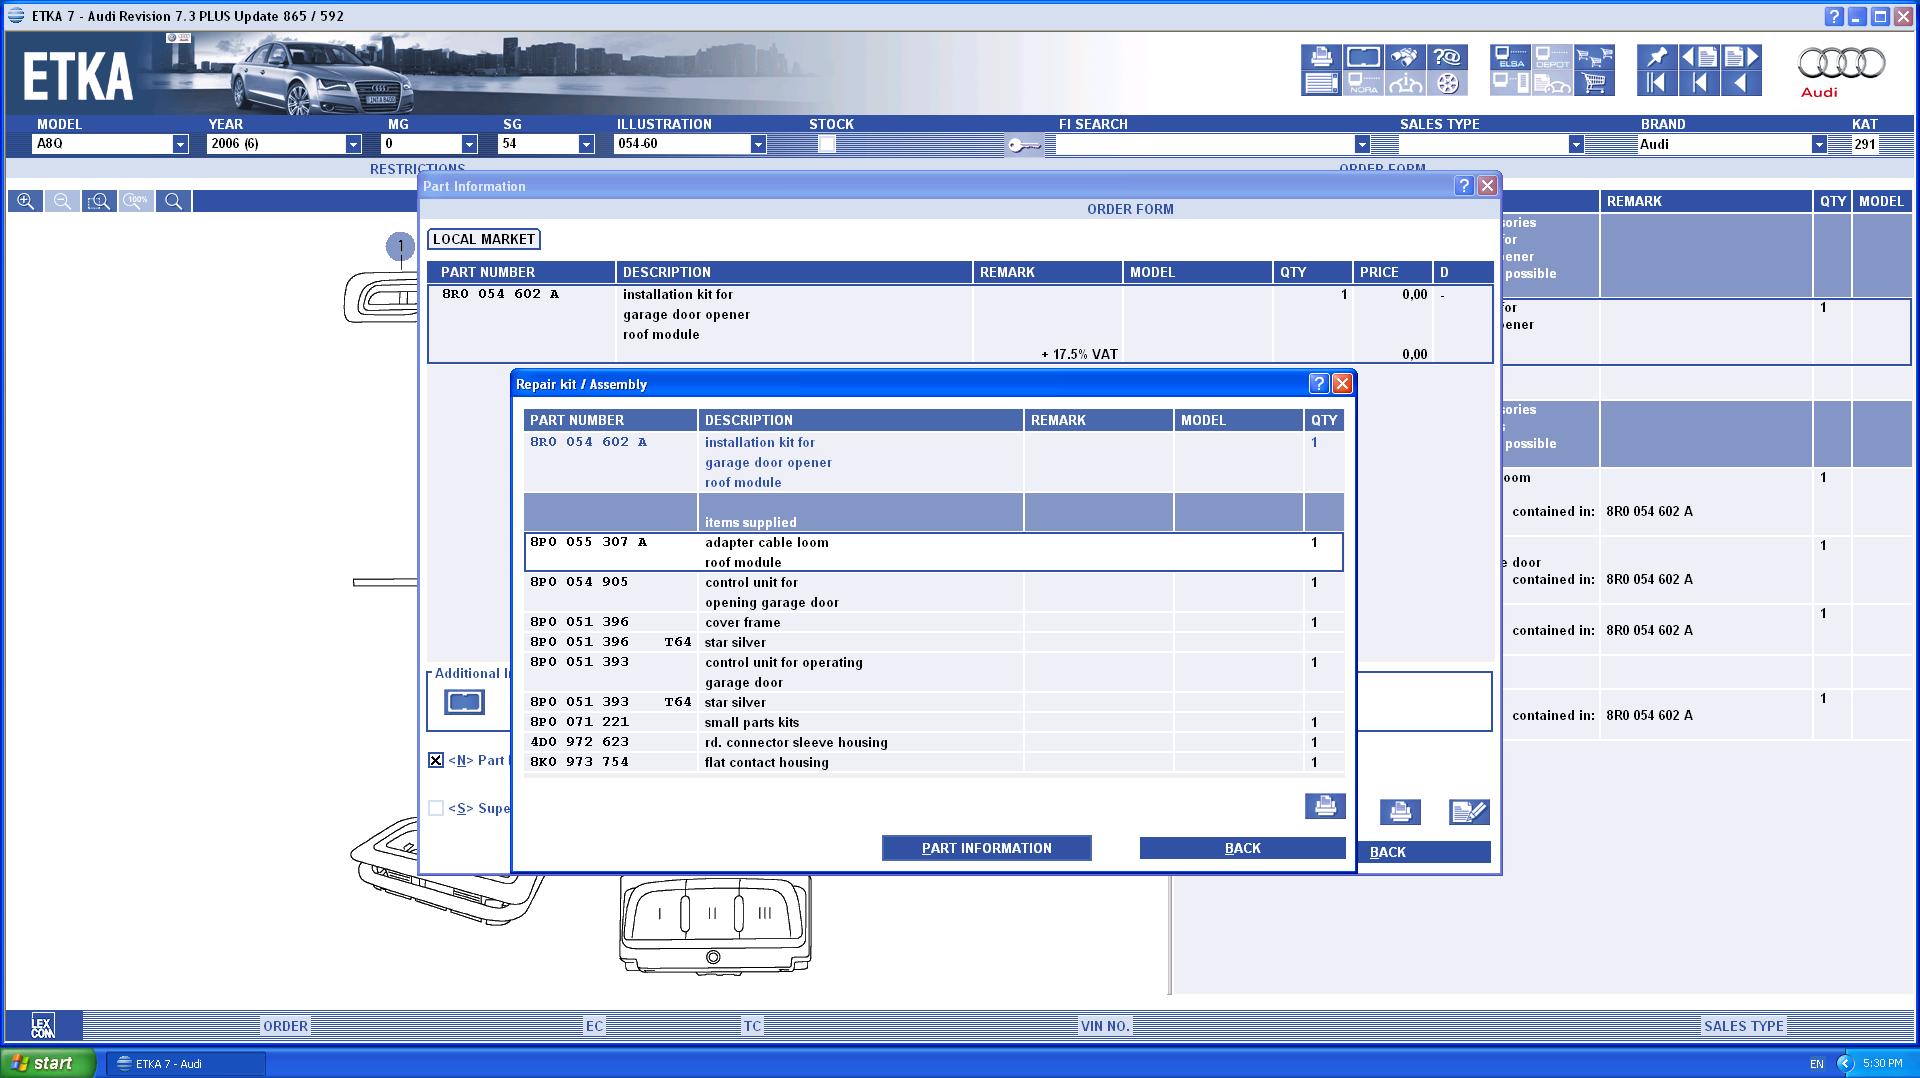Check the <S> Super checkbox
The height and width of the screenshot is (1078, 1920).
[436, 808]
